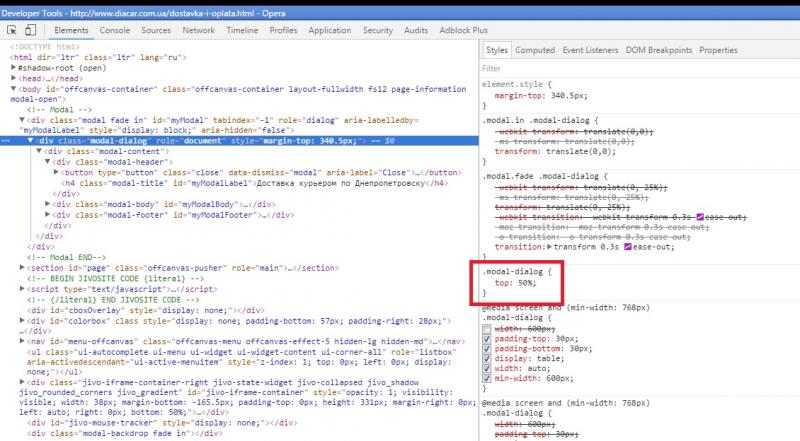Open the Timeline tab
The image size is (800, 441).
[242, 30]
